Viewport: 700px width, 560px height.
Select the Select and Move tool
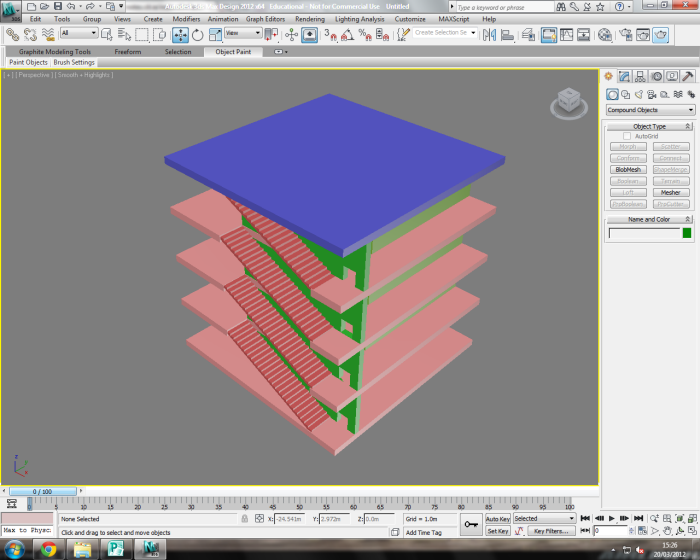180,34
